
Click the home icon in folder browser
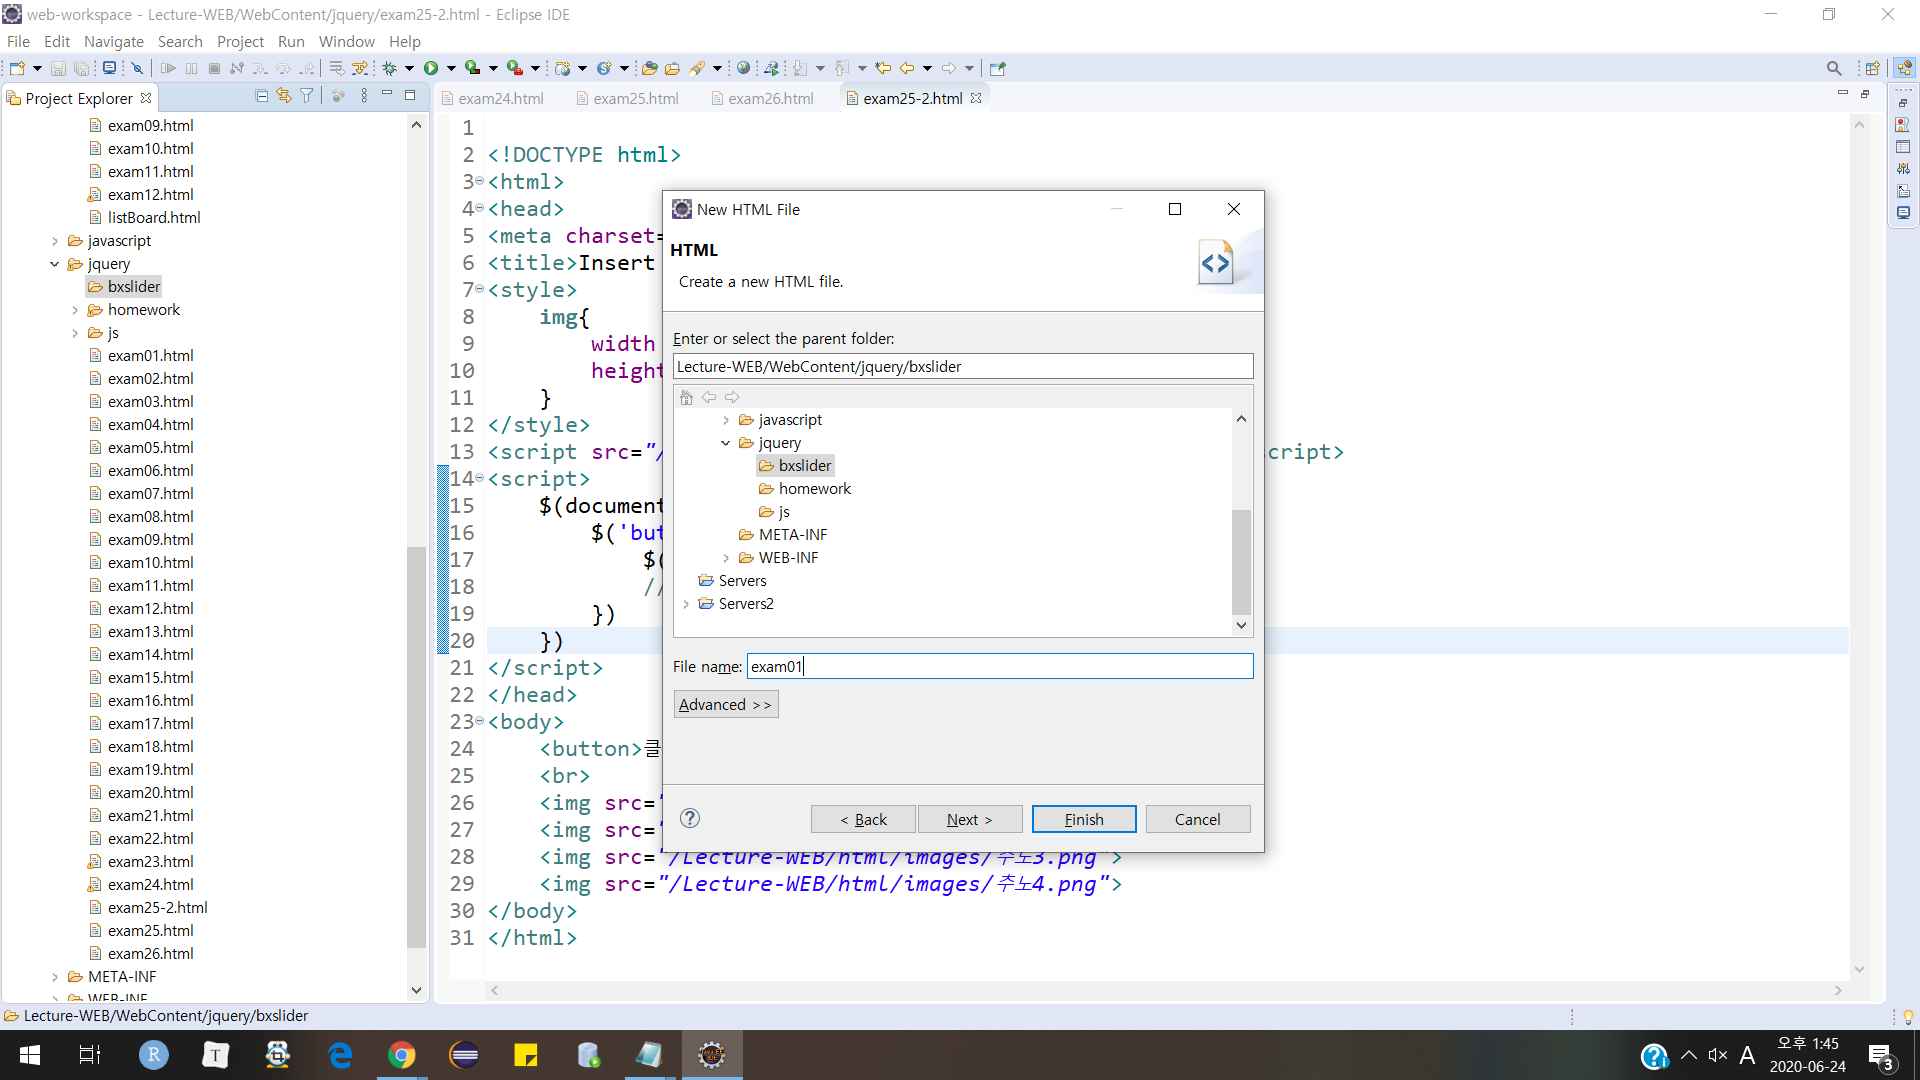(686, 397)
